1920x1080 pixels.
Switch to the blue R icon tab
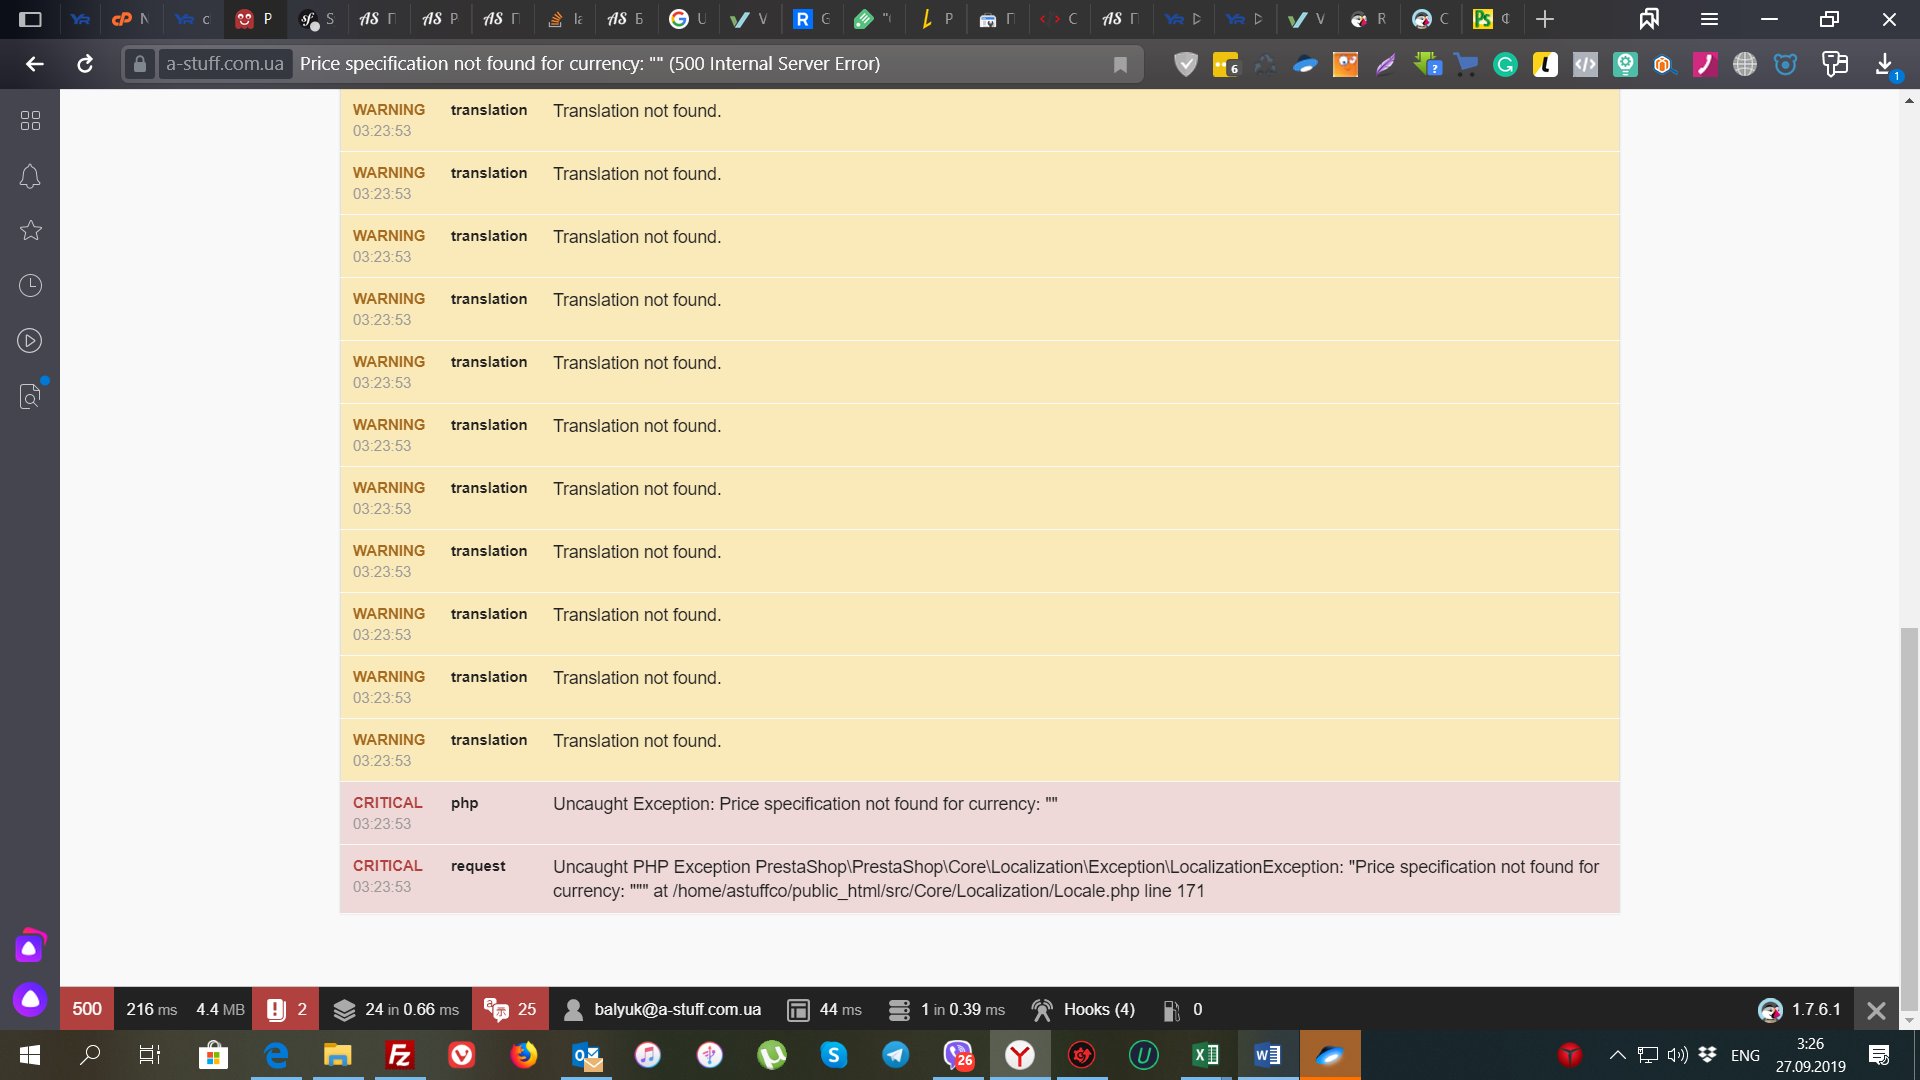tap(812, 19)
